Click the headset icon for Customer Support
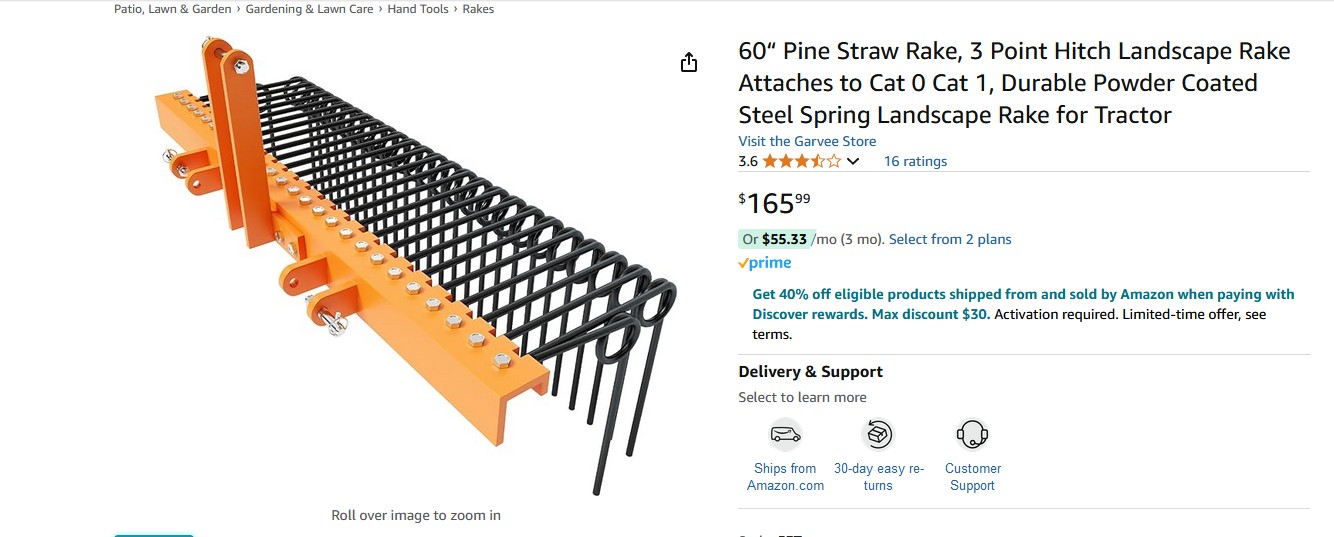The image size is (1334, 537). [x=972, y=435]
